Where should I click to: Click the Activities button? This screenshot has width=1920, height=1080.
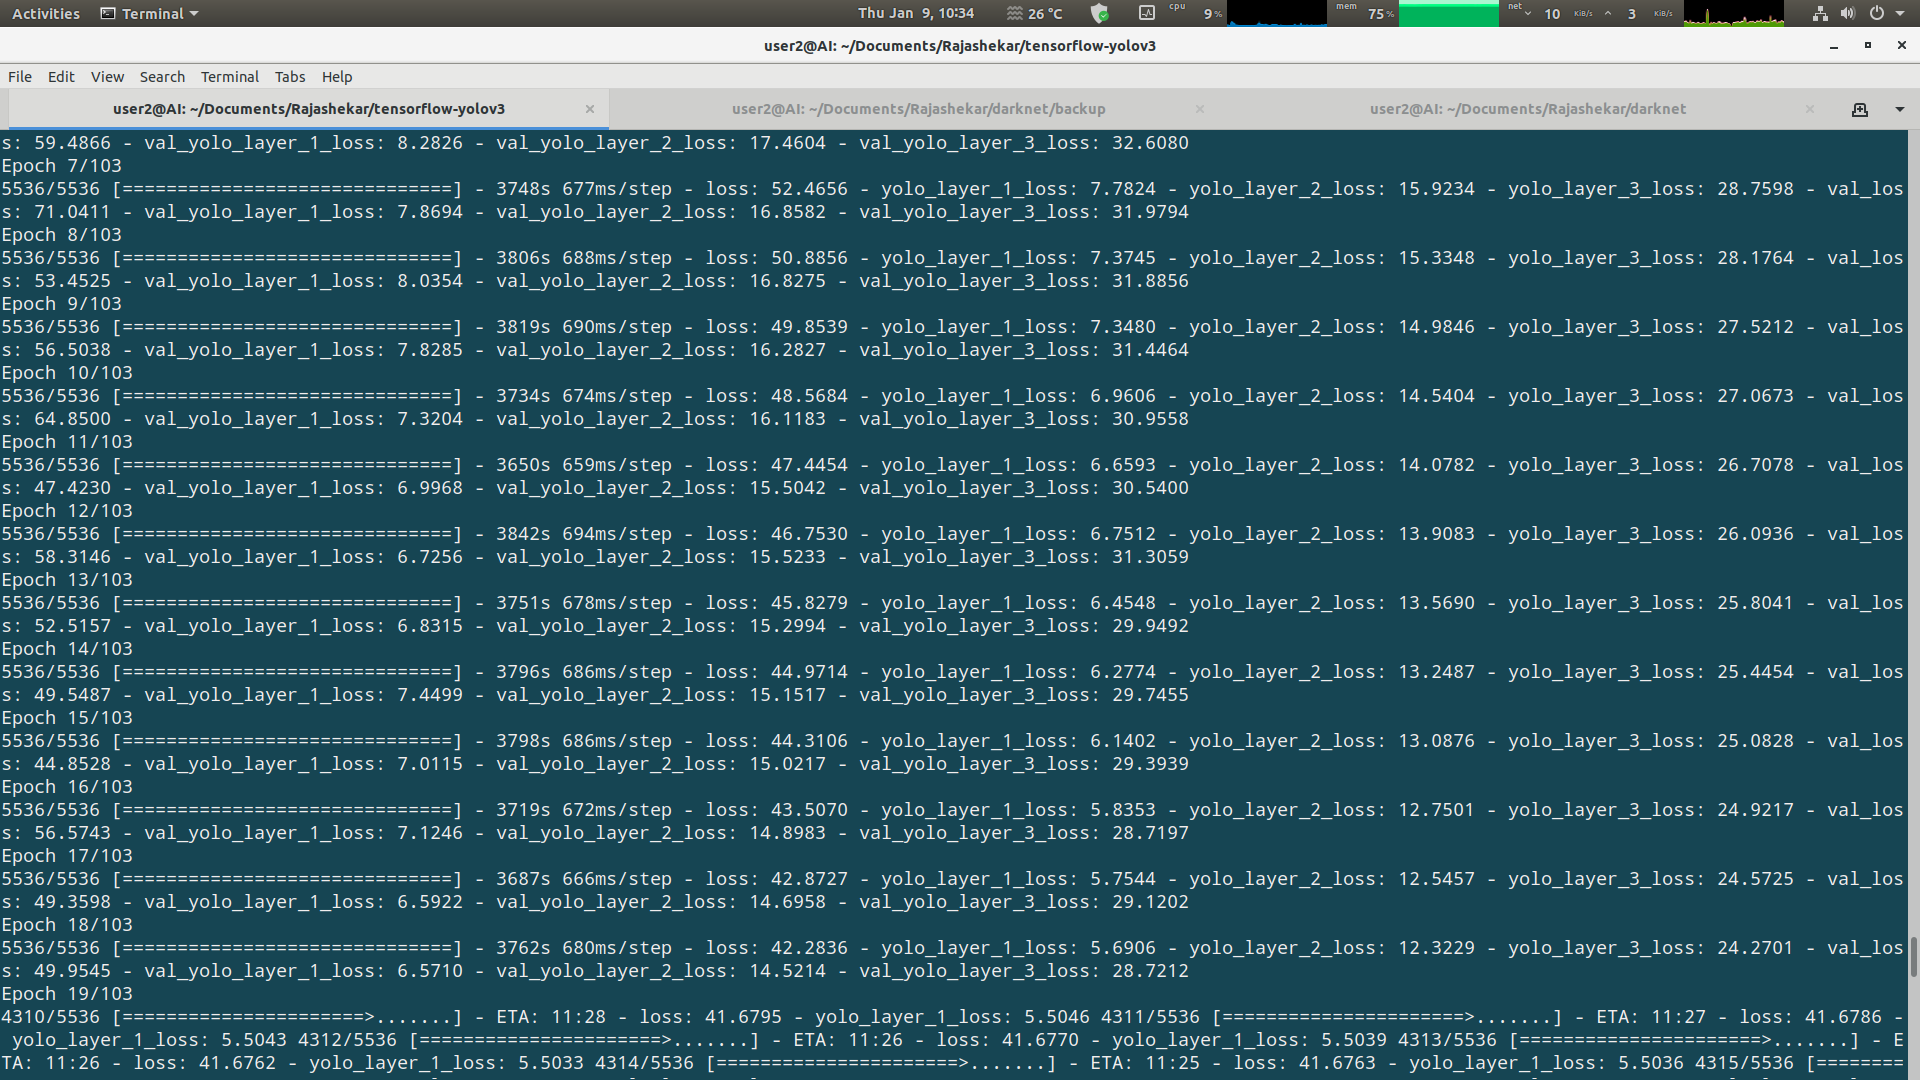tap(45, 13)
